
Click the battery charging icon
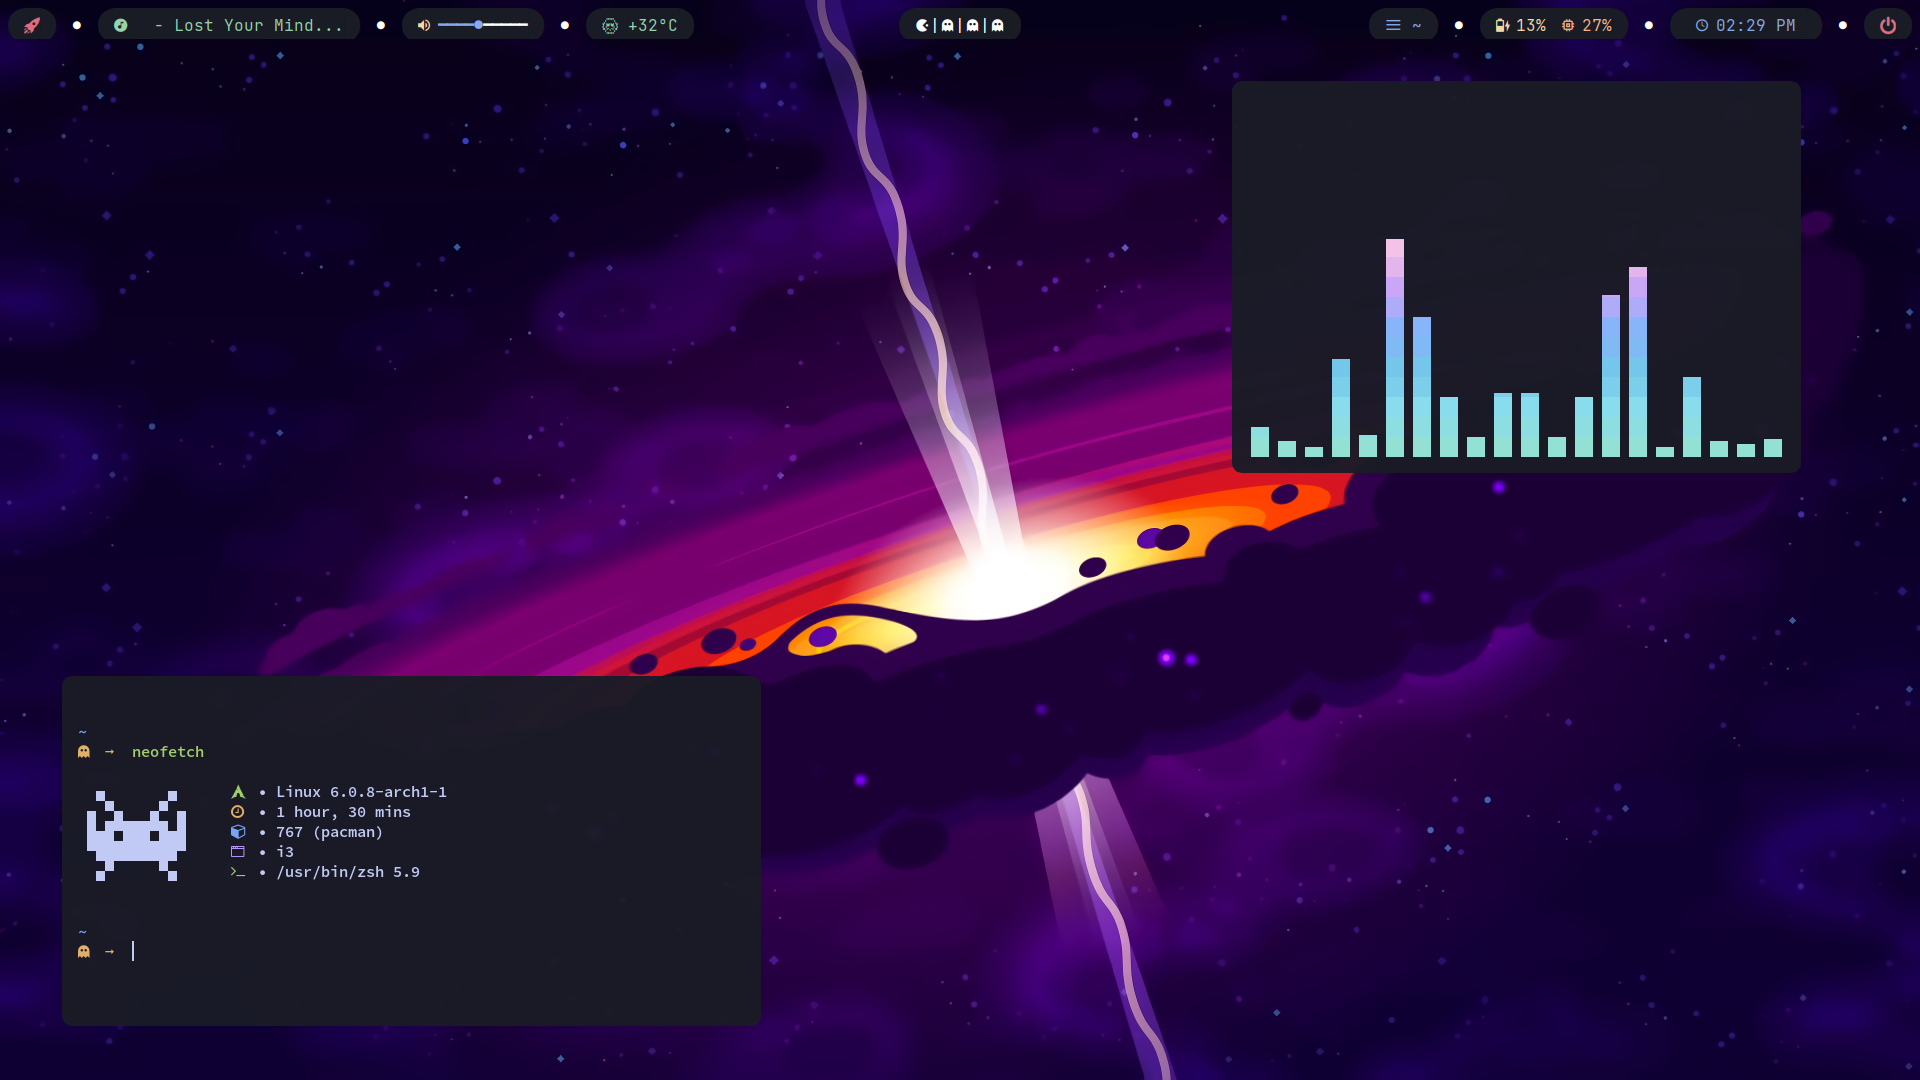pos(1501,25)
